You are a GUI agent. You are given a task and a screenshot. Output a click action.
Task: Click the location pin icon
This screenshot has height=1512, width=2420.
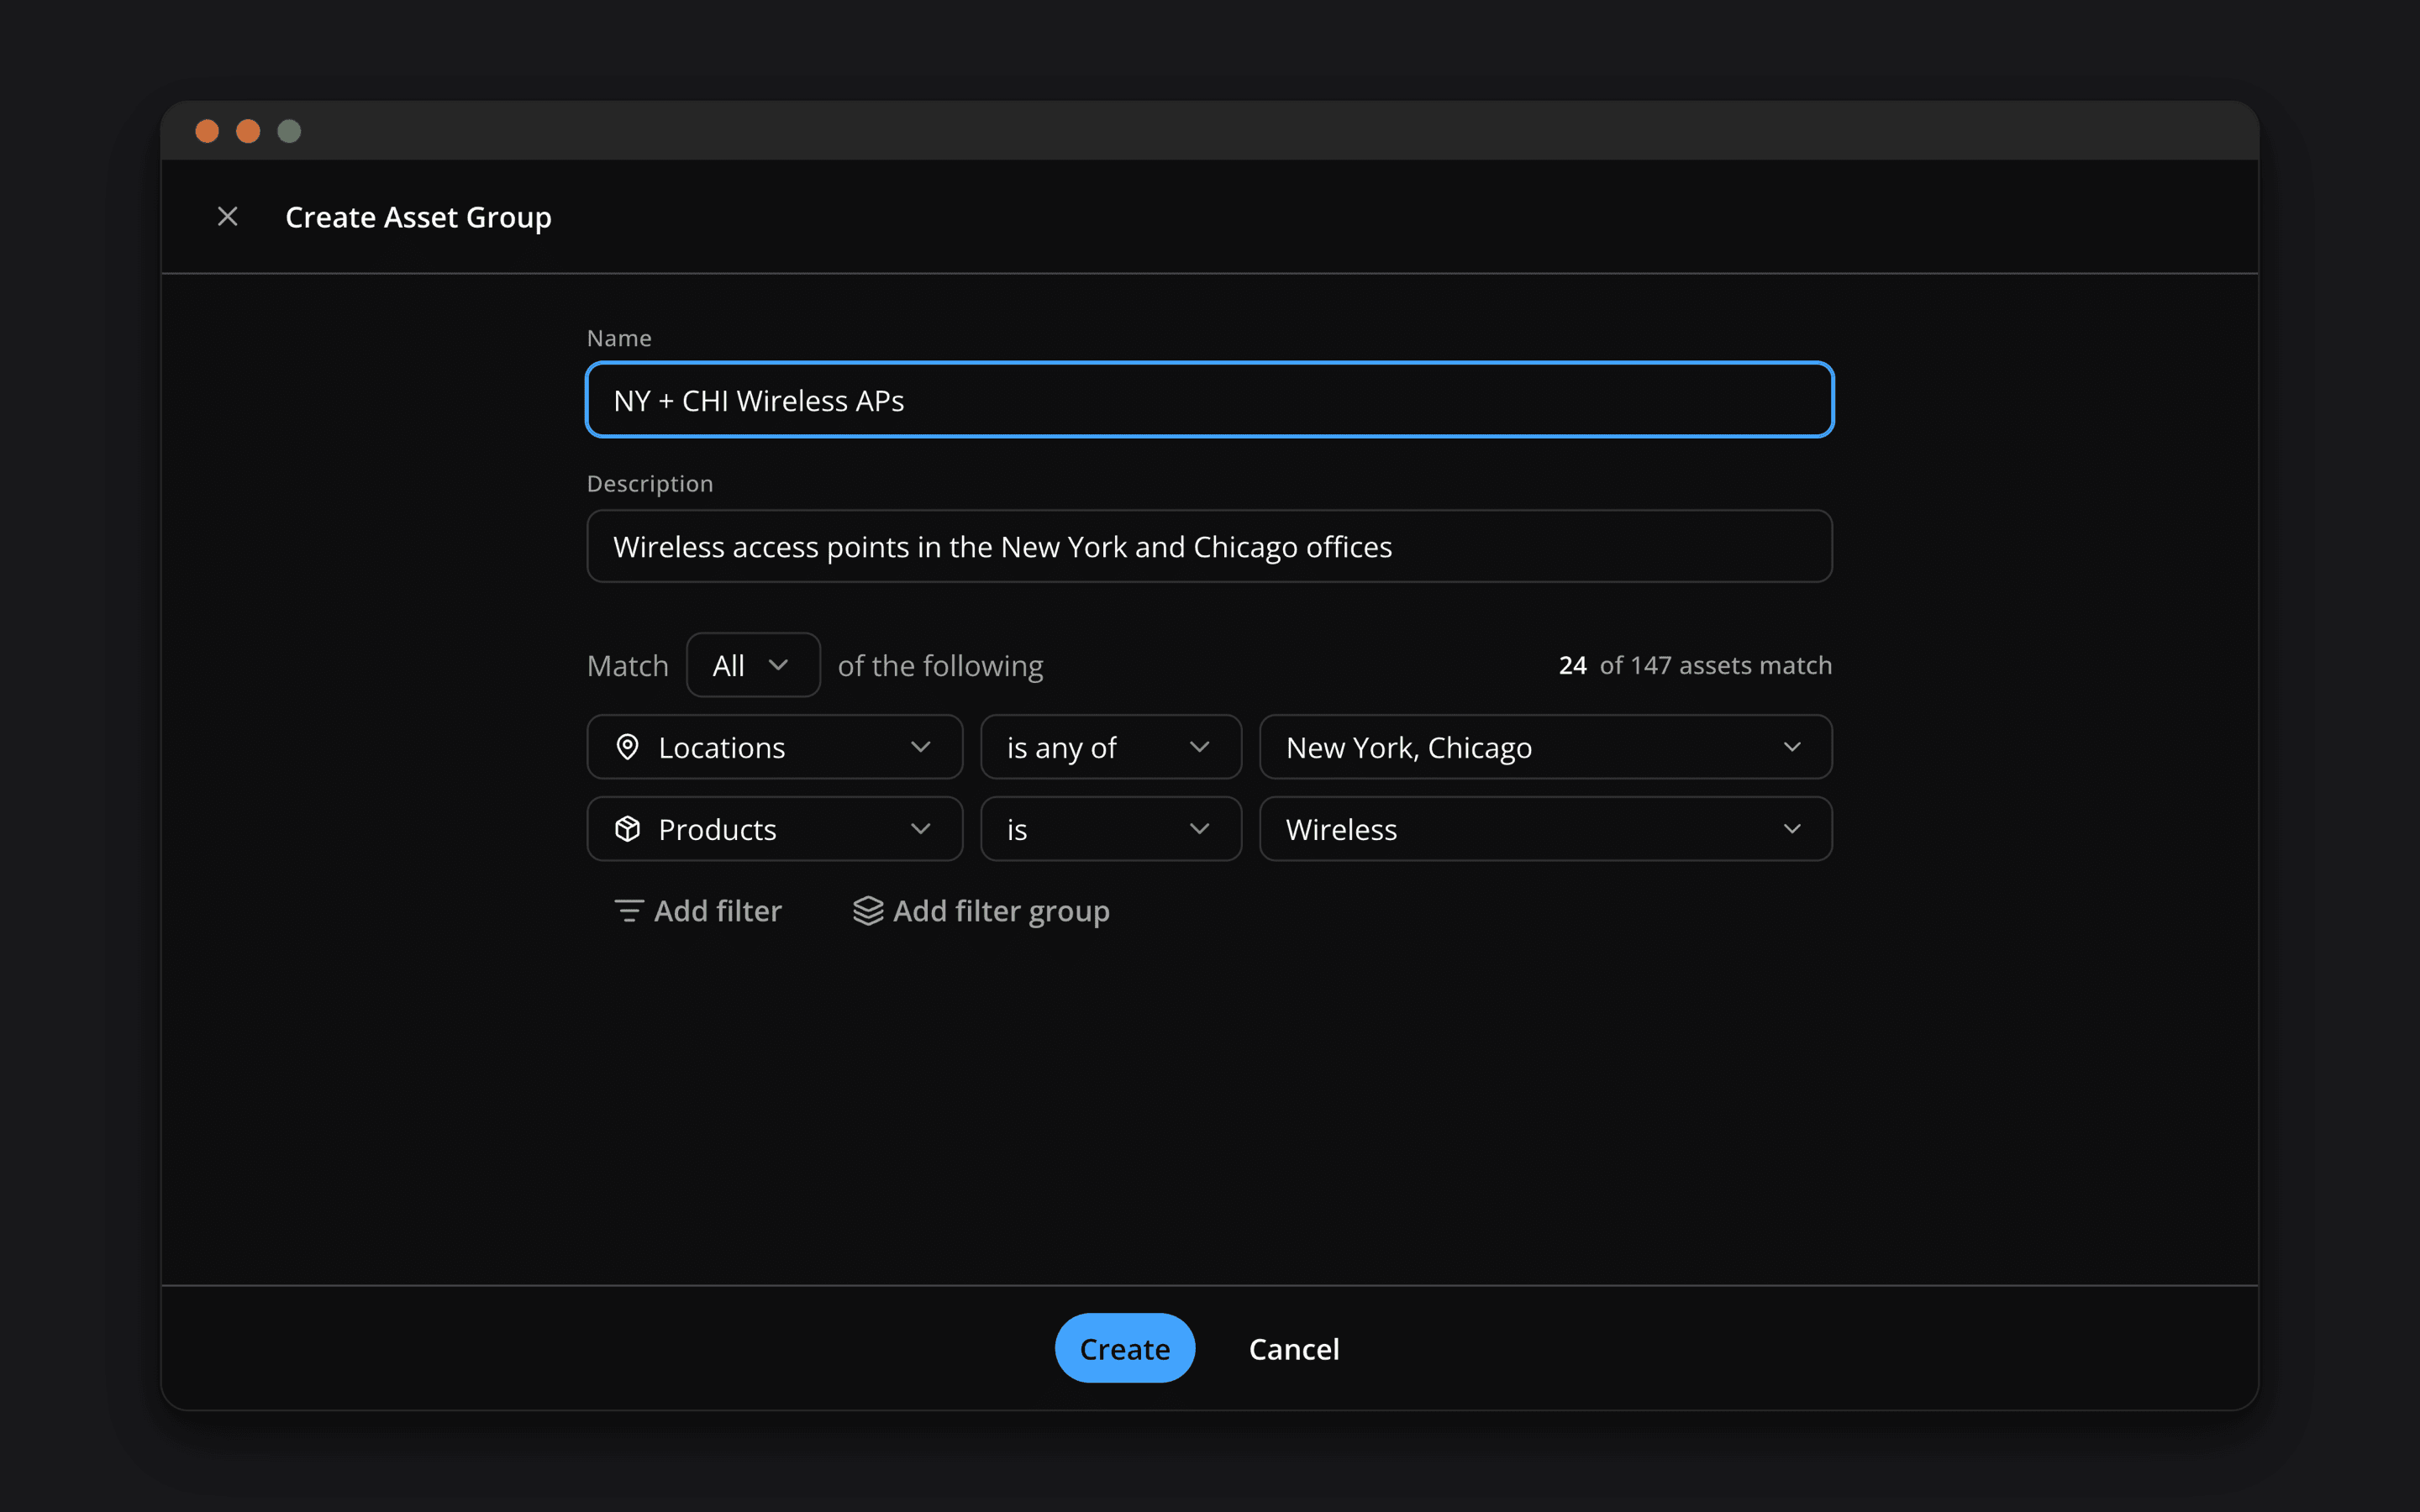[x=627, y=747]
